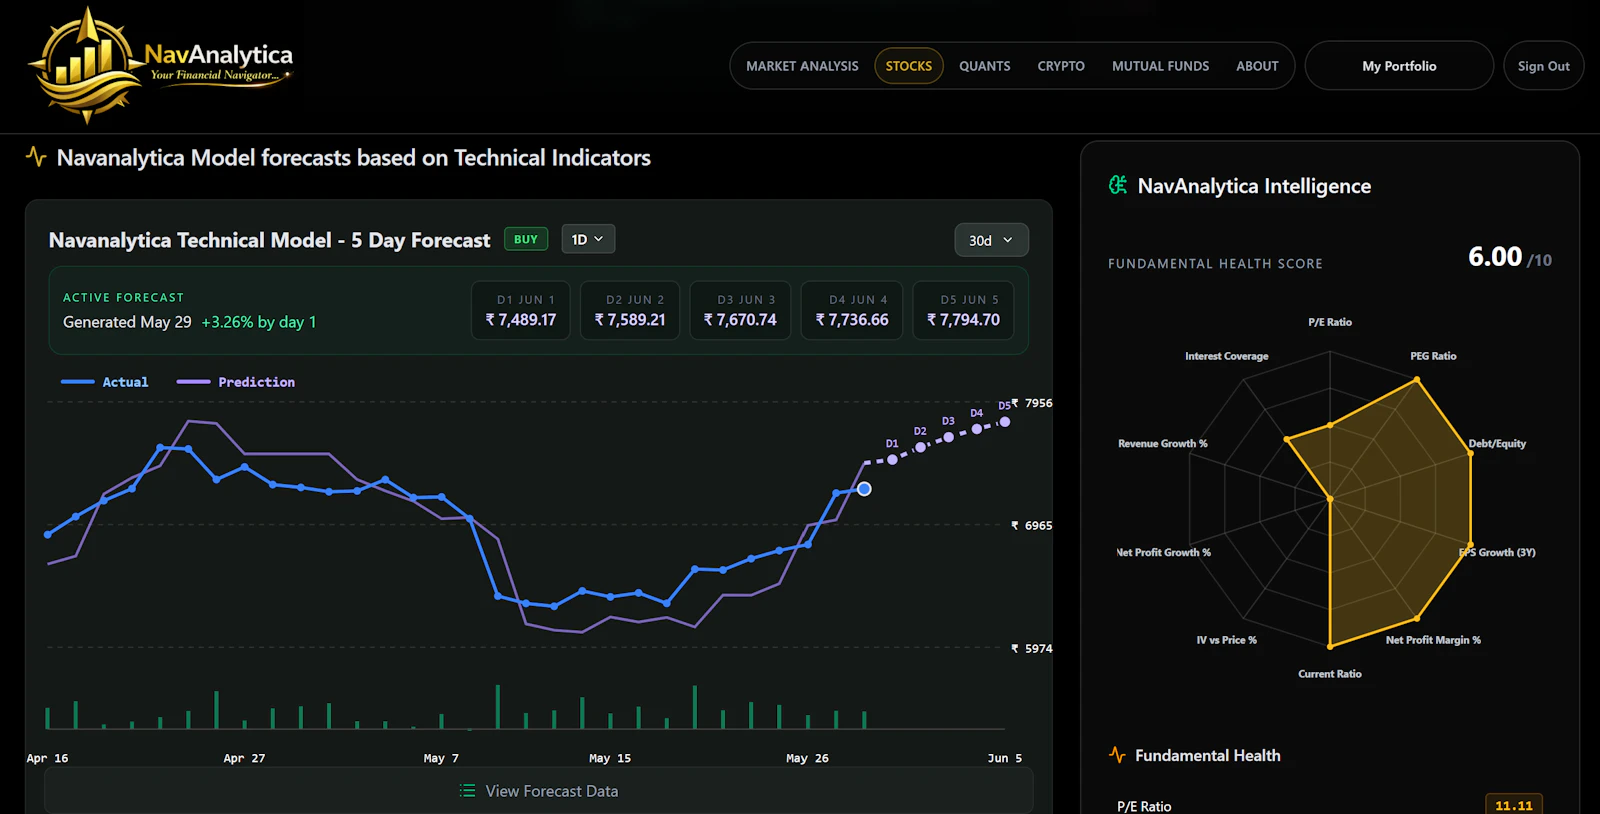Click the P/E Ratio label atop radar

point(1330,322)
